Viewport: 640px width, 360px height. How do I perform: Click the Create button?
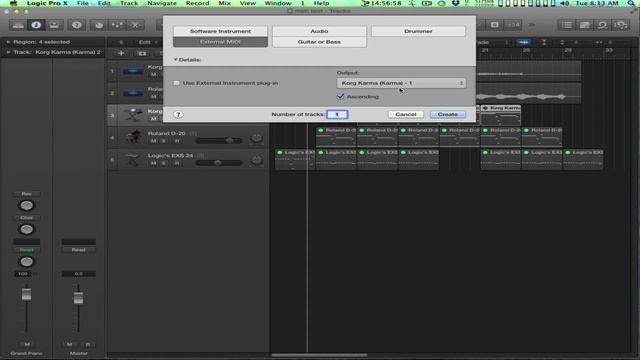tap(448, 114)
